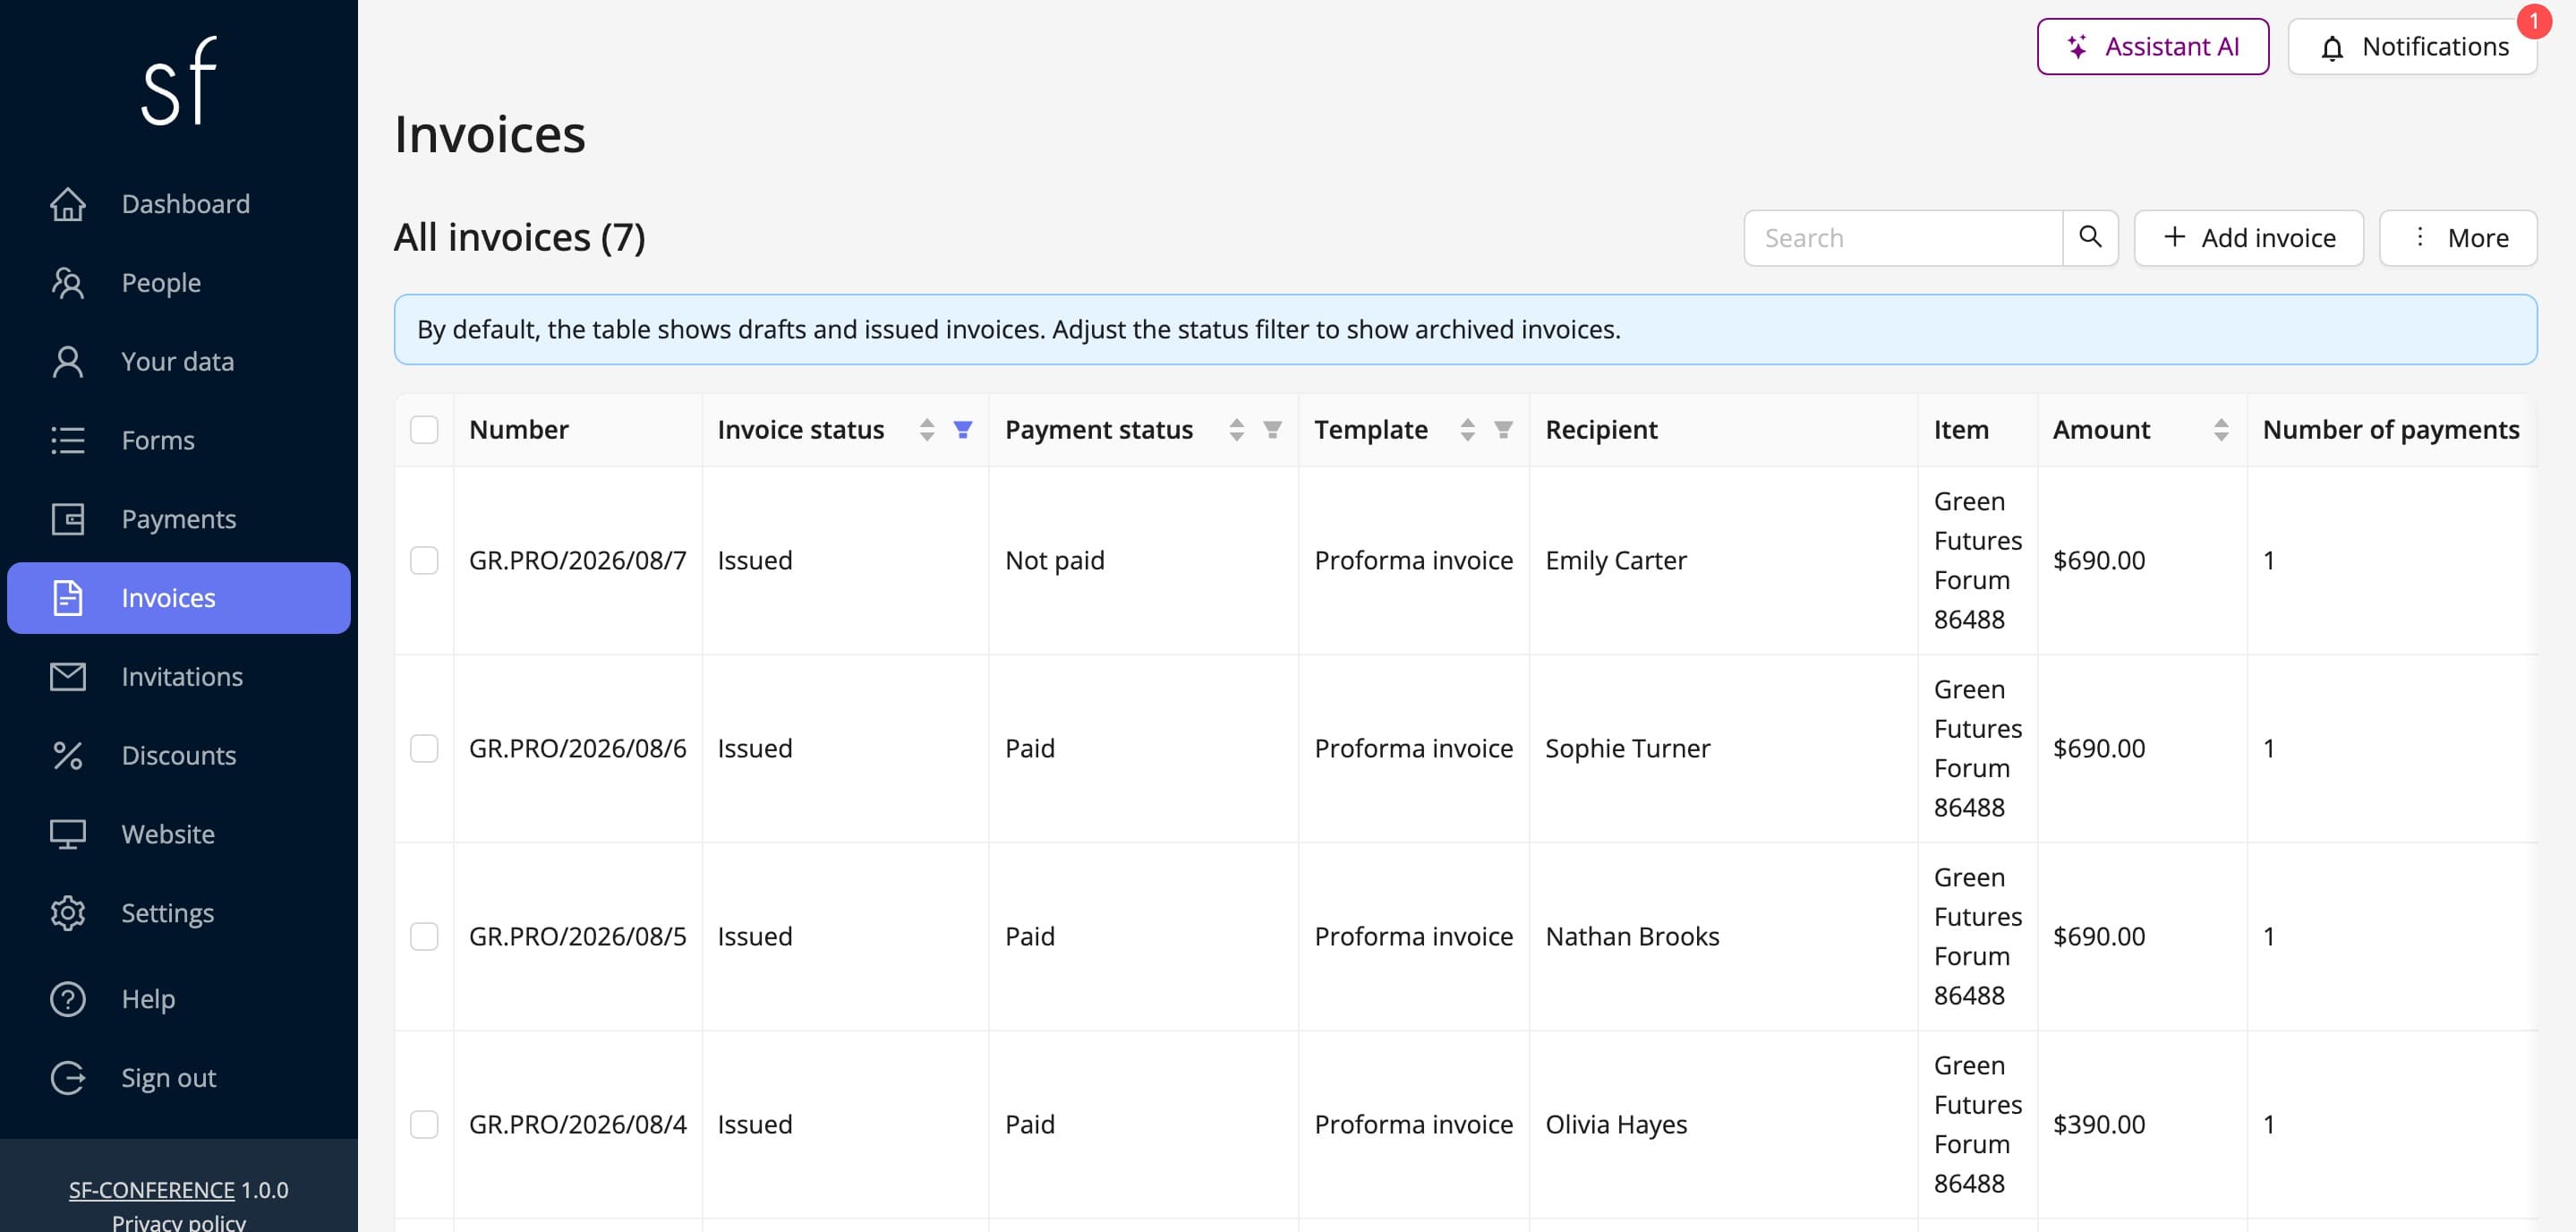Open Your data in the sidebar

(179, 362)
